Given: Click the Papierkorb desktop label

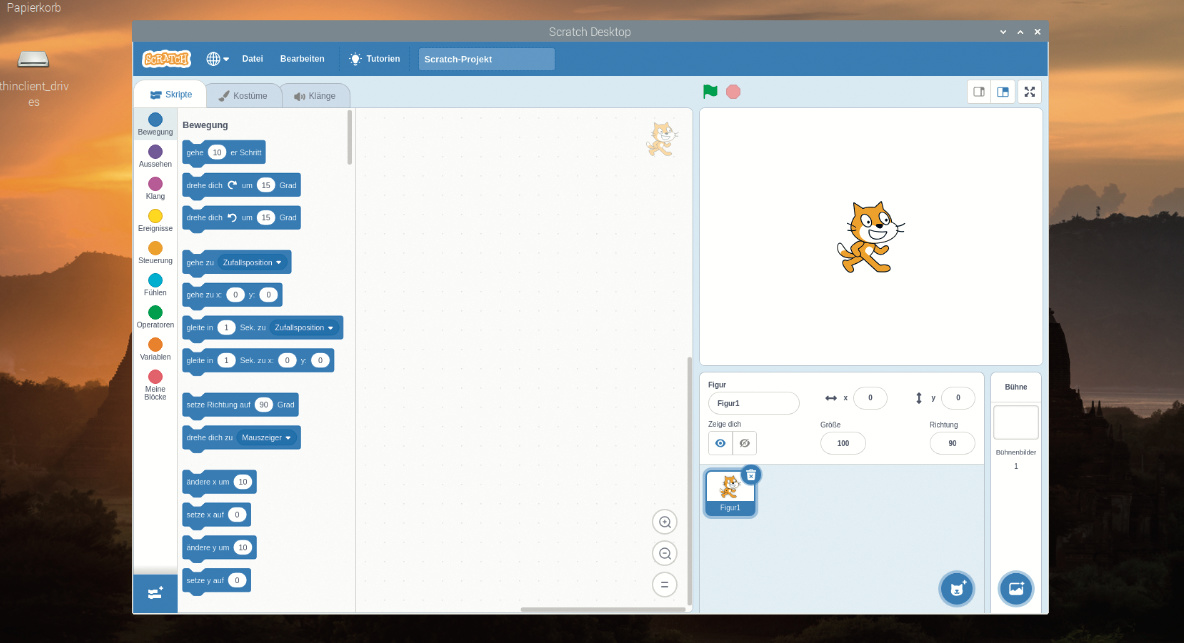Looking at the screenshot, I should coord(33,8).
